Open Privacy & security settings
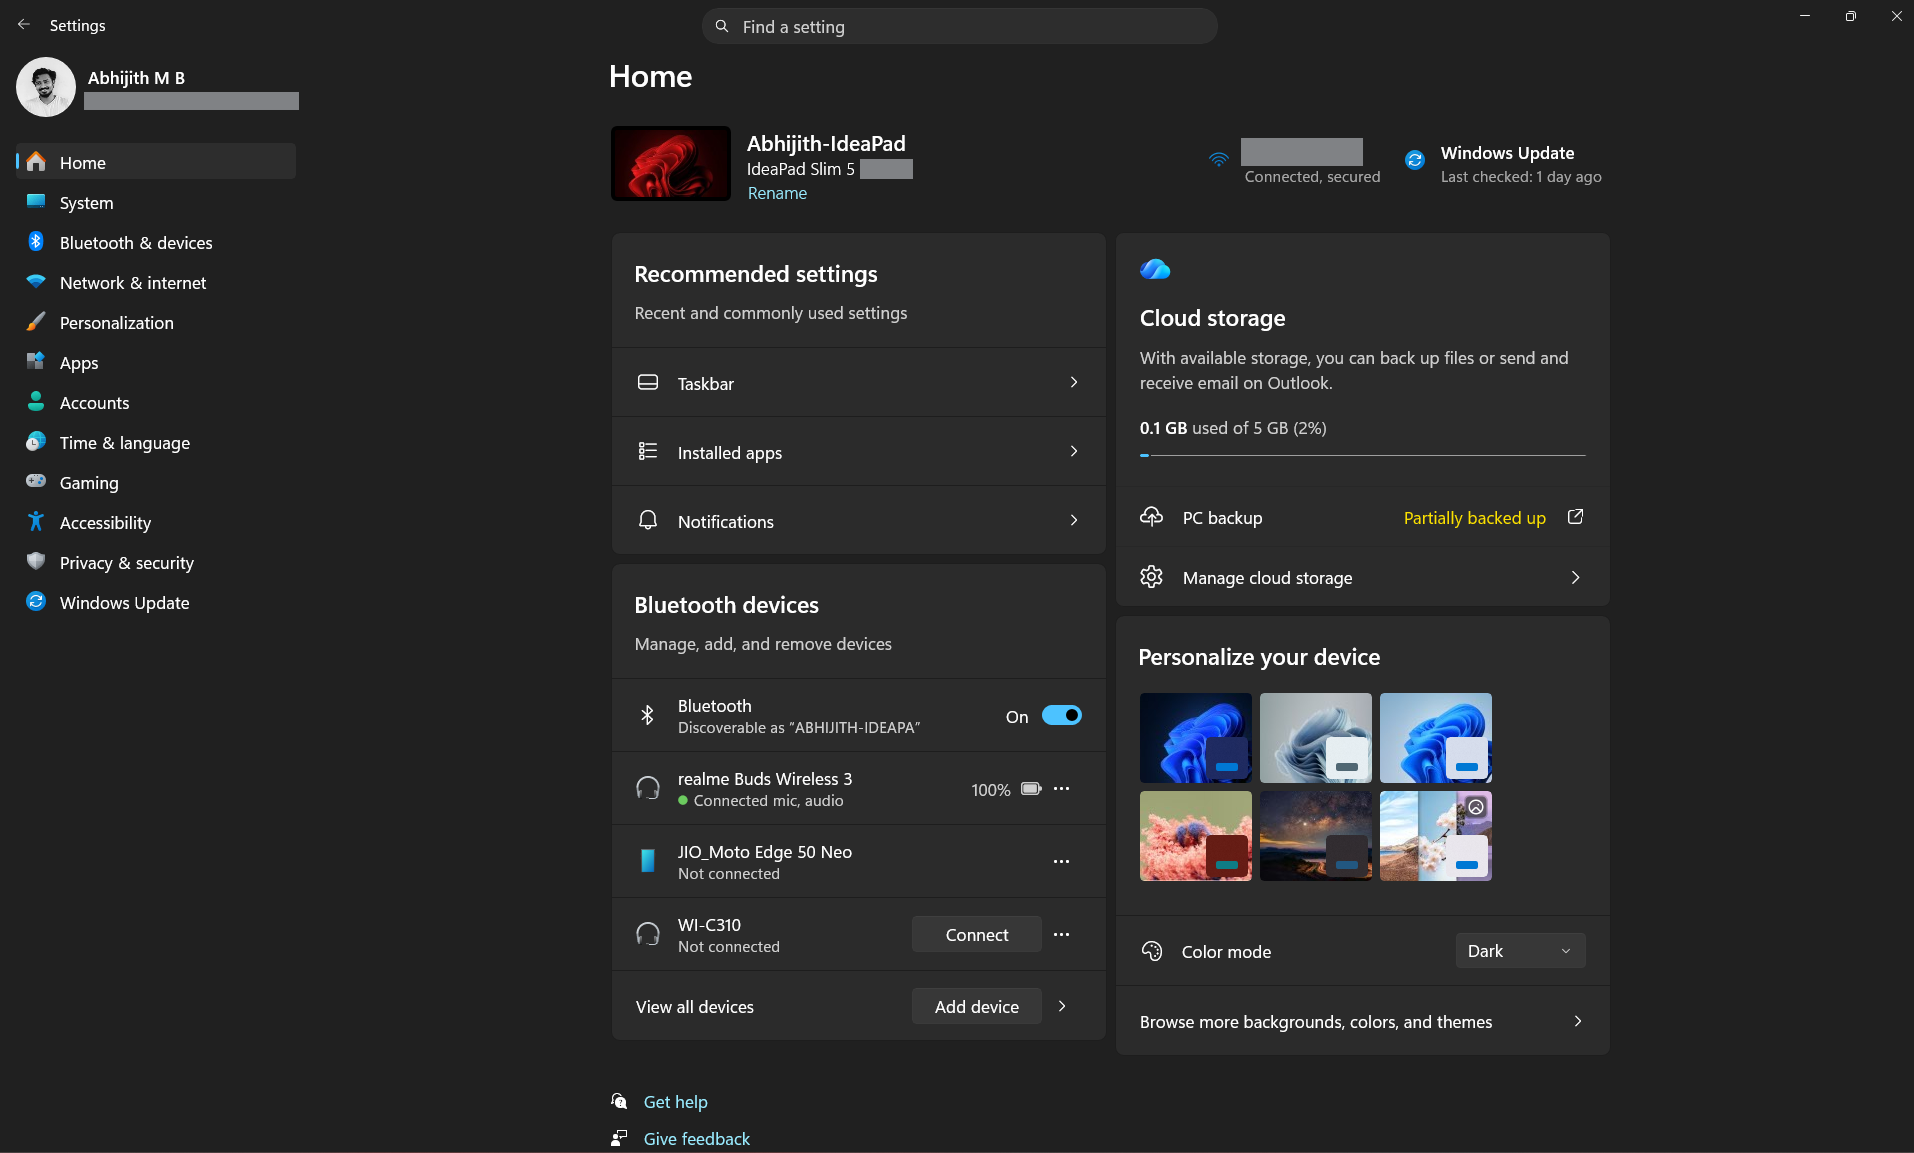The width and height of the screenshot is (1914, 1153). (x=126, y=562)
